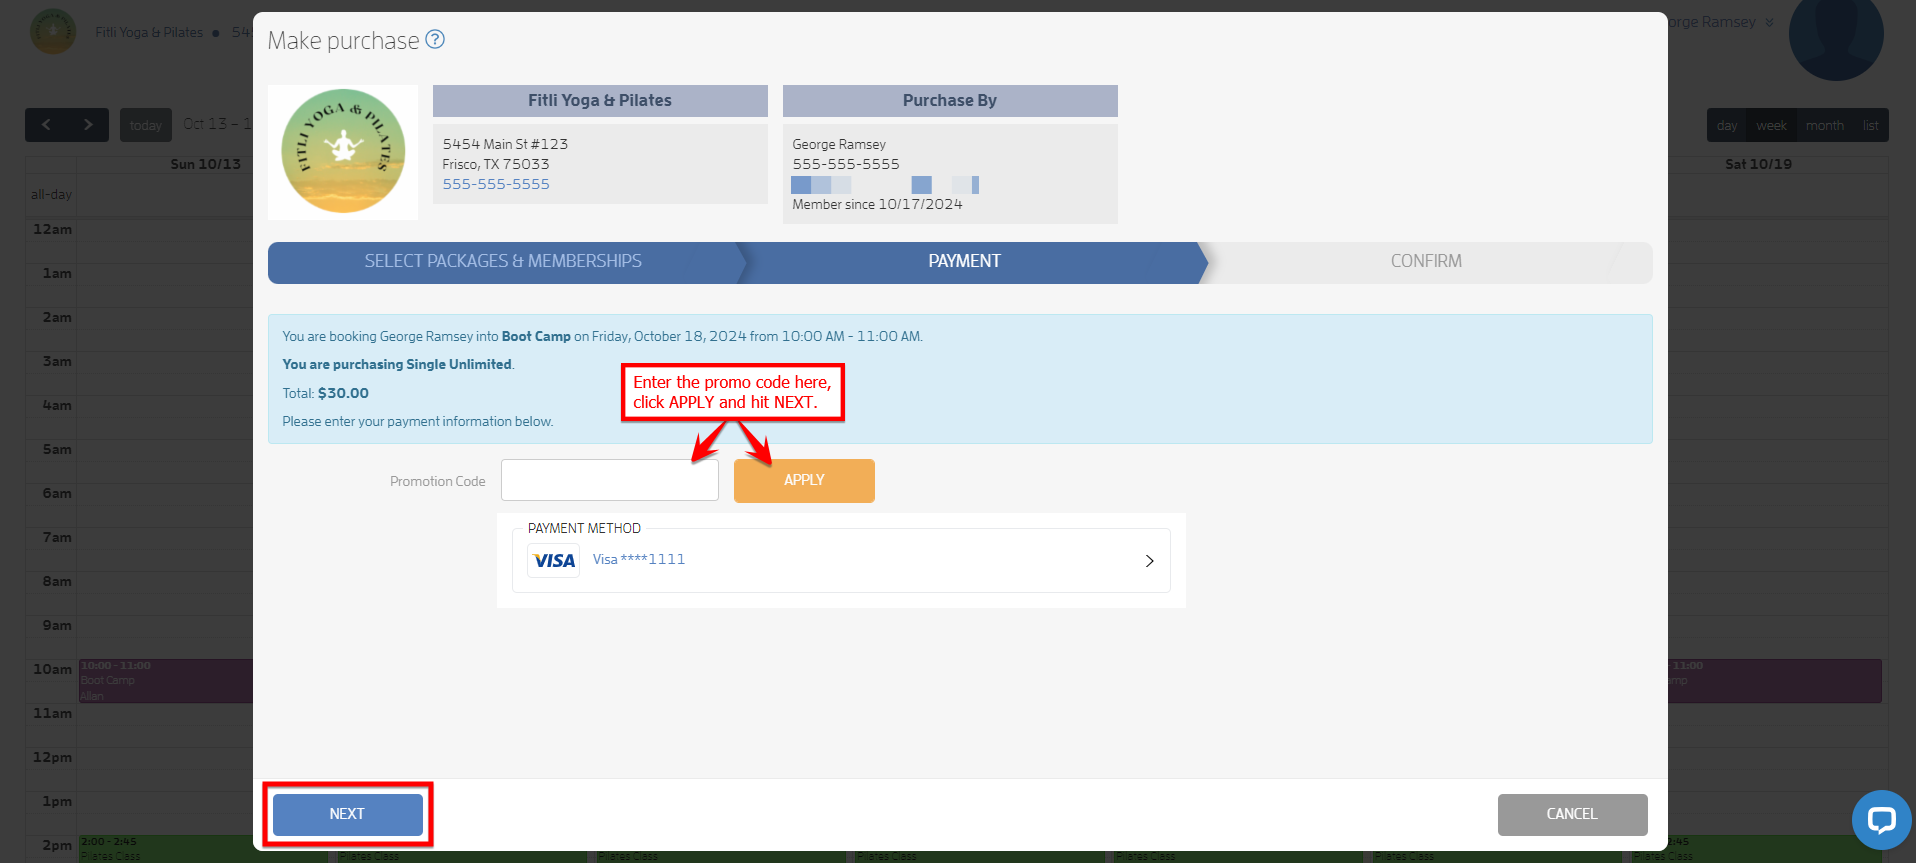
Task: Open the user profile avatar
Action: pos(1836,34)
